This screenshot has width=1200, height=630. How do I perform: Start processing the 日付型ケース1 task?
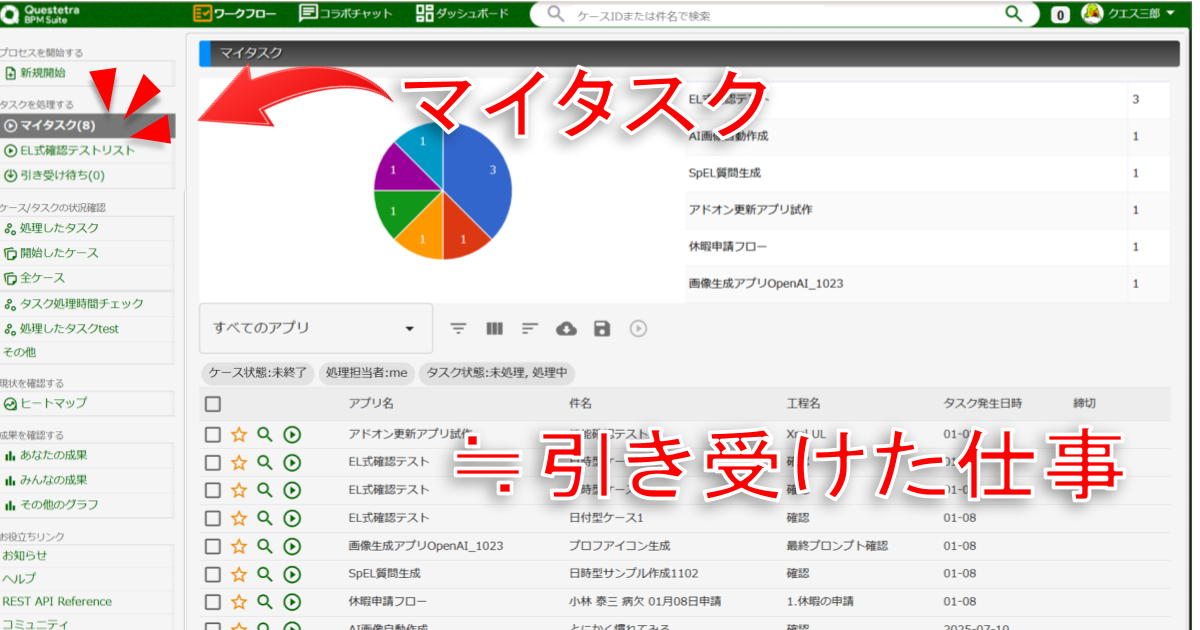tap(292, 518)
